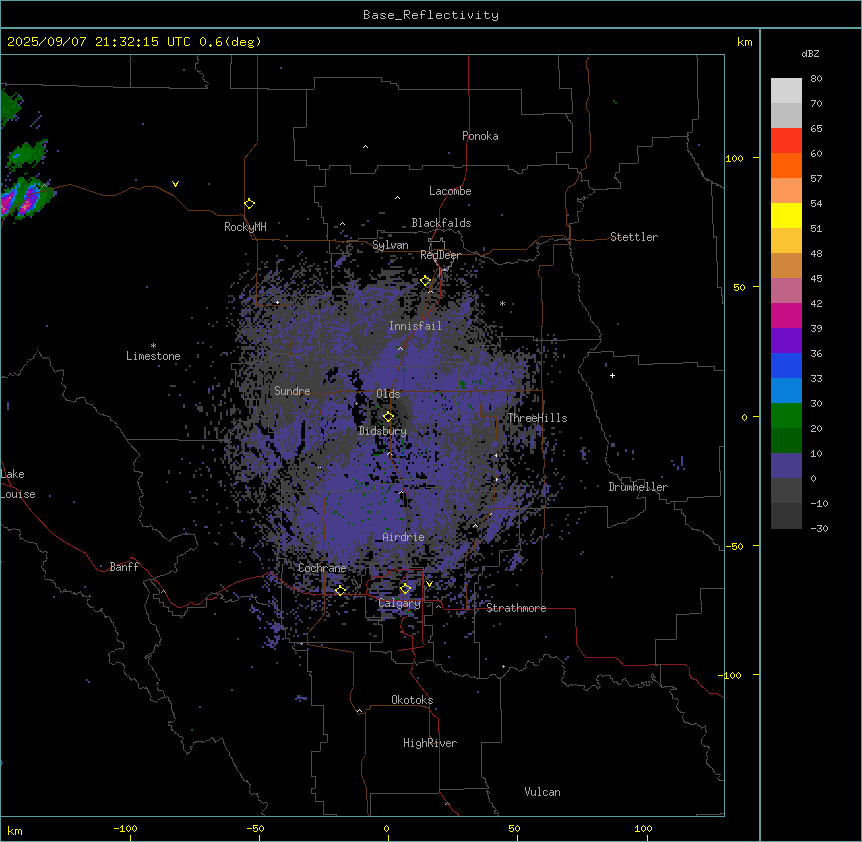Viewport: 862px width, 842px height.
Task: Click the Limestone label
Action: point(153,356)
